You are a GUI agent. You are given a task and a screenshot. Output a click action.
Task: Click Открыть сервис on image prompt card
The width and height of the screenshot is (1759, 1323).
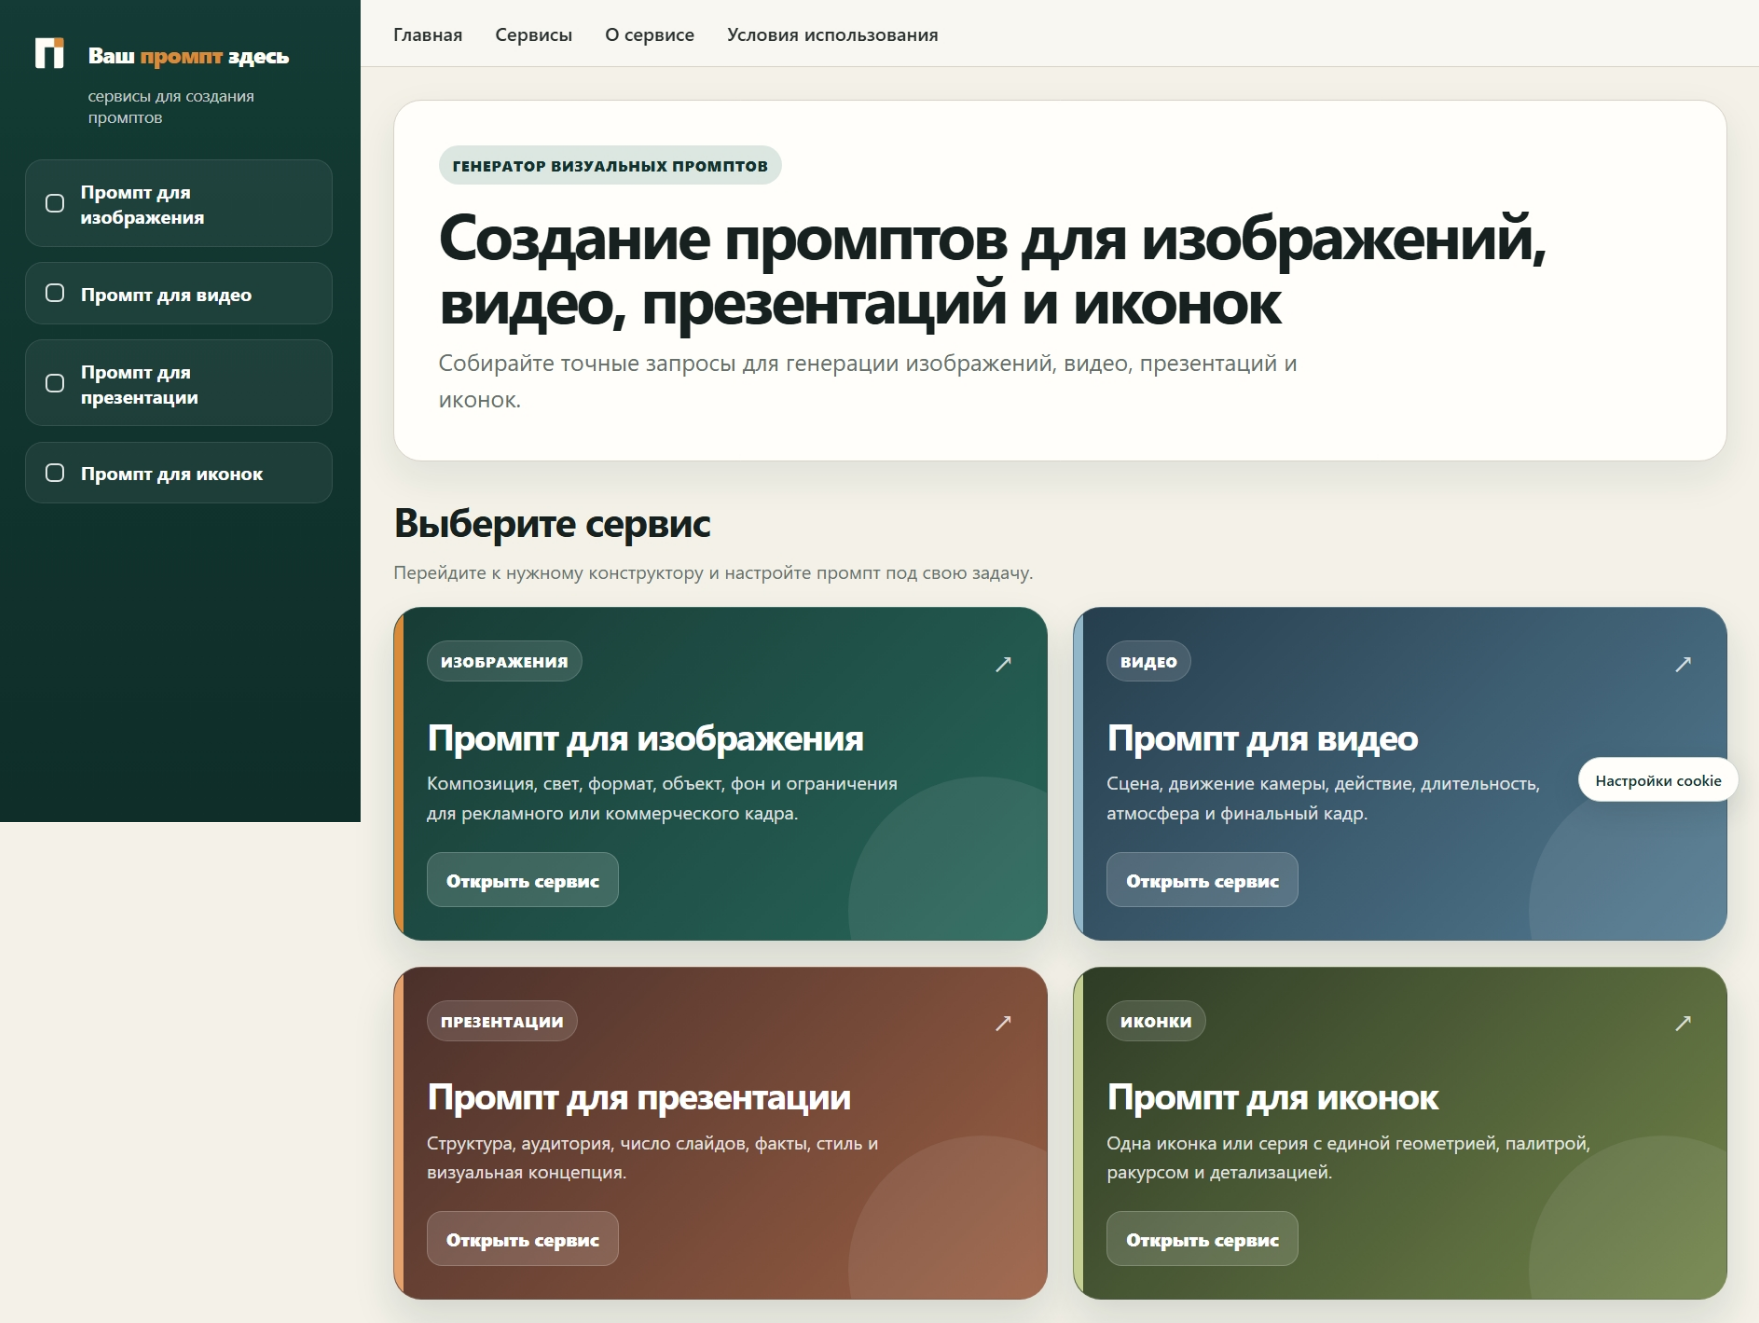(523, 880)
